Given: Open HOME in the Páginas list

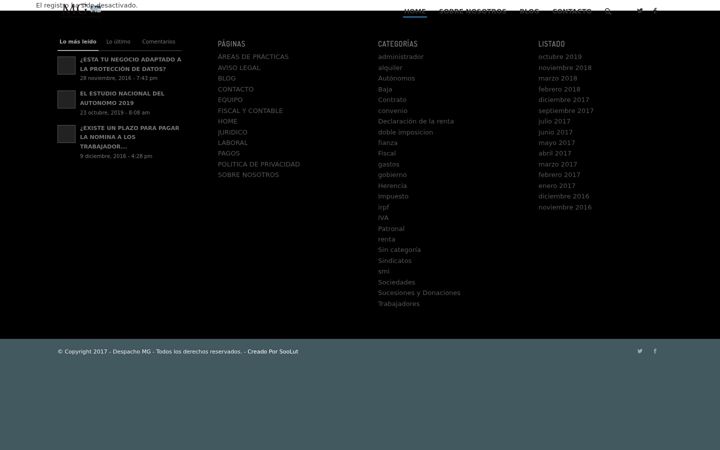Looking at the screenshot, I should (x=227, y=122).
